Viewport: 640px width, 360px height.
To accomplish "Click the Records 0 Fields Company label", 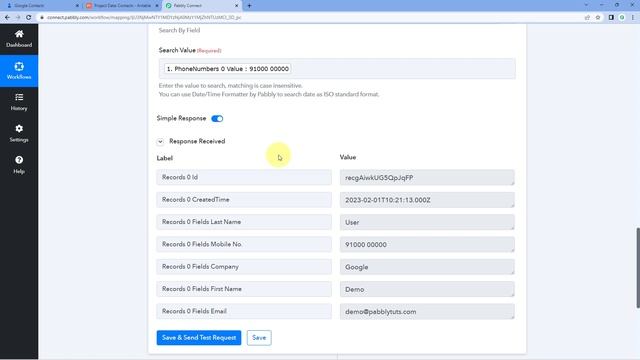I will [x=244, y=267].
